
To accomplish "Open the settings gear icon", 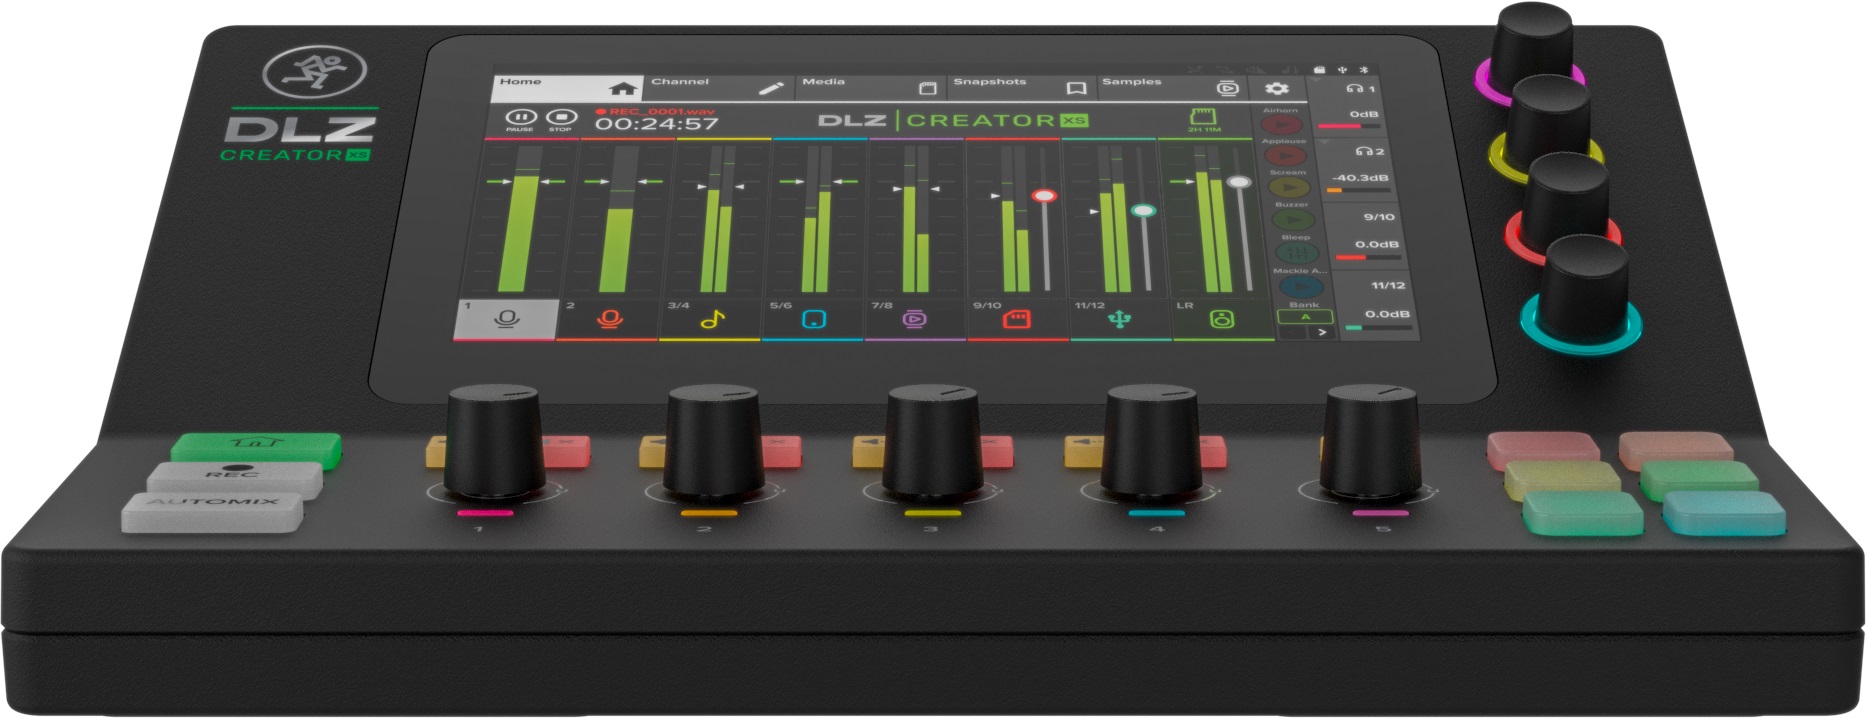I will 1277,88.
